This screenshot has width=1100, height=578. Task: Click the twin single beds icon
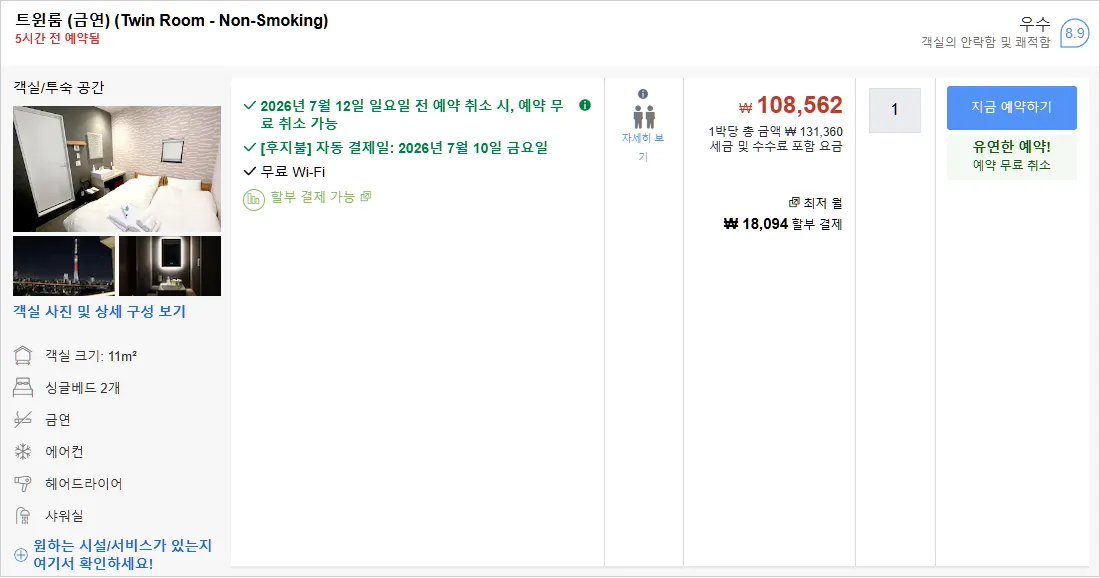point(23,387)
